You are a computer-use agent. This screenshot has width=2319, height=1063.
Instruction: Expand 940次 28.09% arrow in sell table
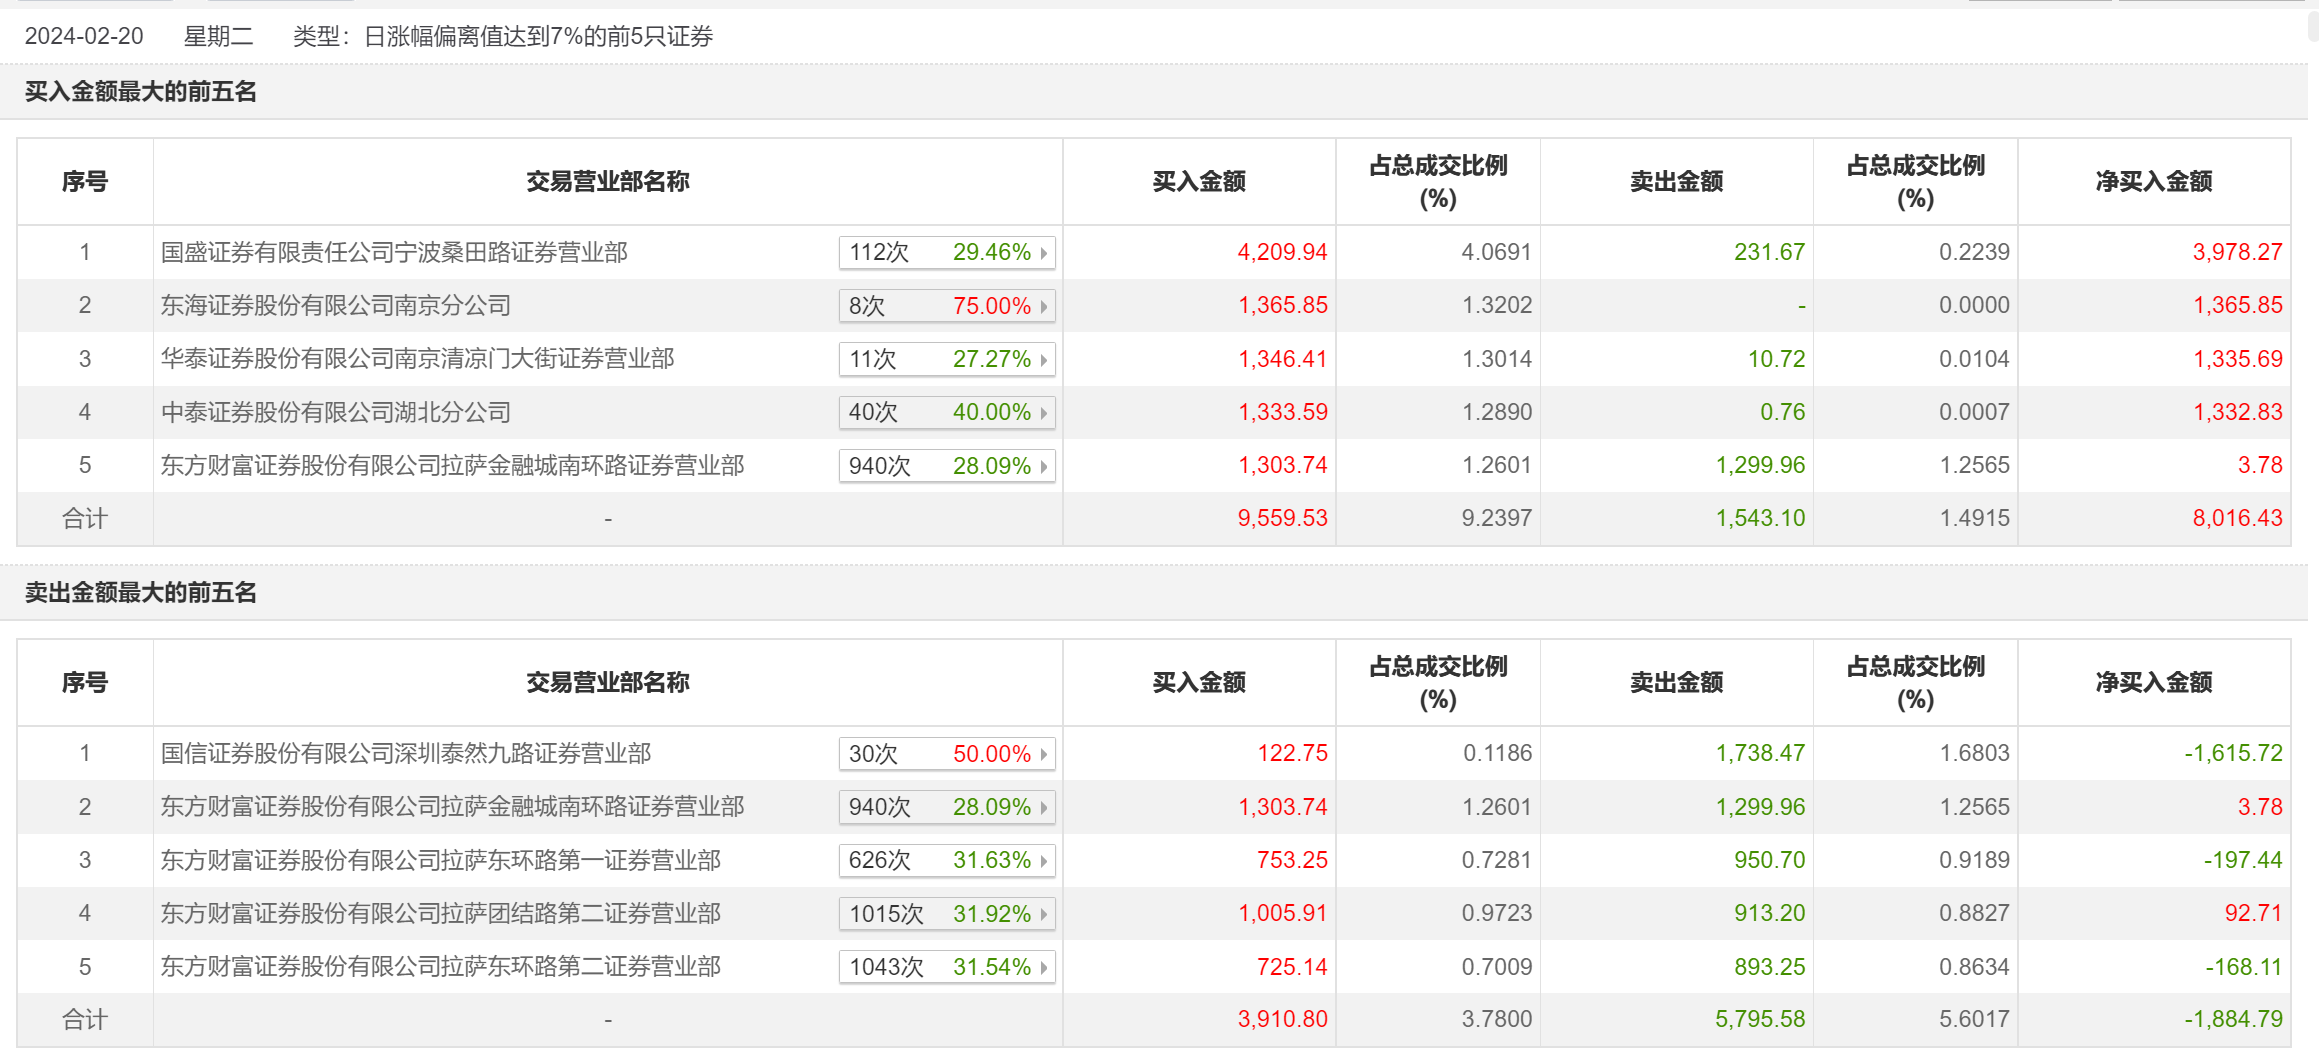(1043, 807)
